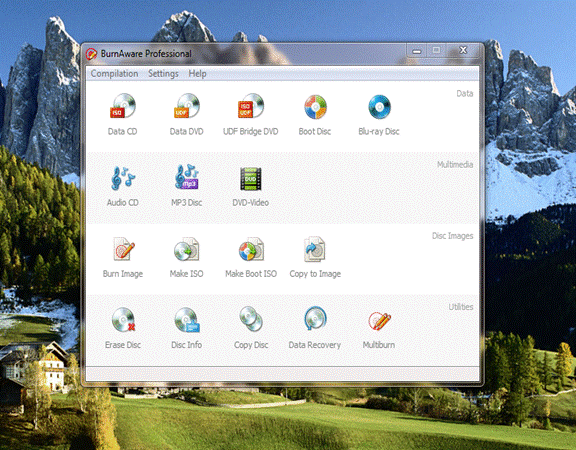Open the Erase Disc utility
Image resolution: width=576 pixels, height=450 pixels.
coord(123,328)
